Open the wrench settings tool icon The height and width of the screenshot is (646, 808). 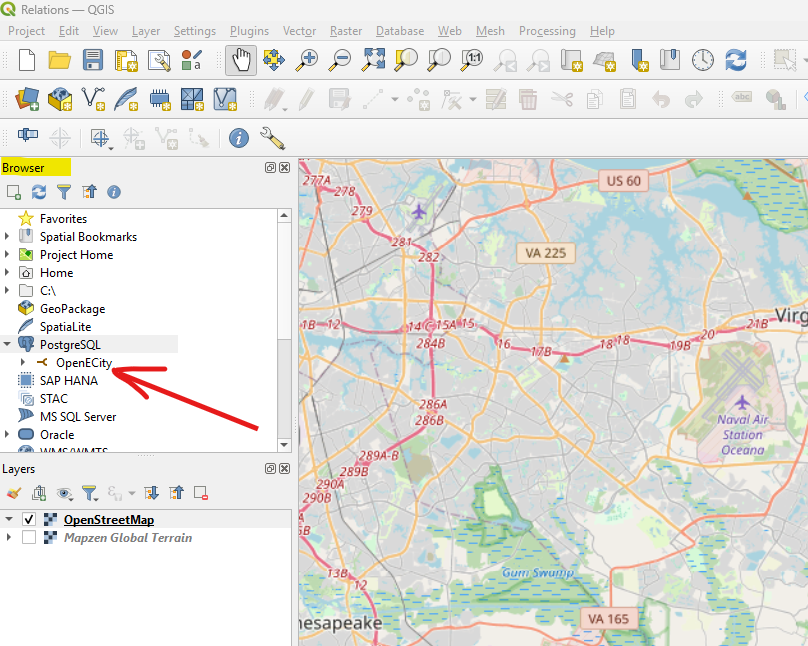pos(272,138)
